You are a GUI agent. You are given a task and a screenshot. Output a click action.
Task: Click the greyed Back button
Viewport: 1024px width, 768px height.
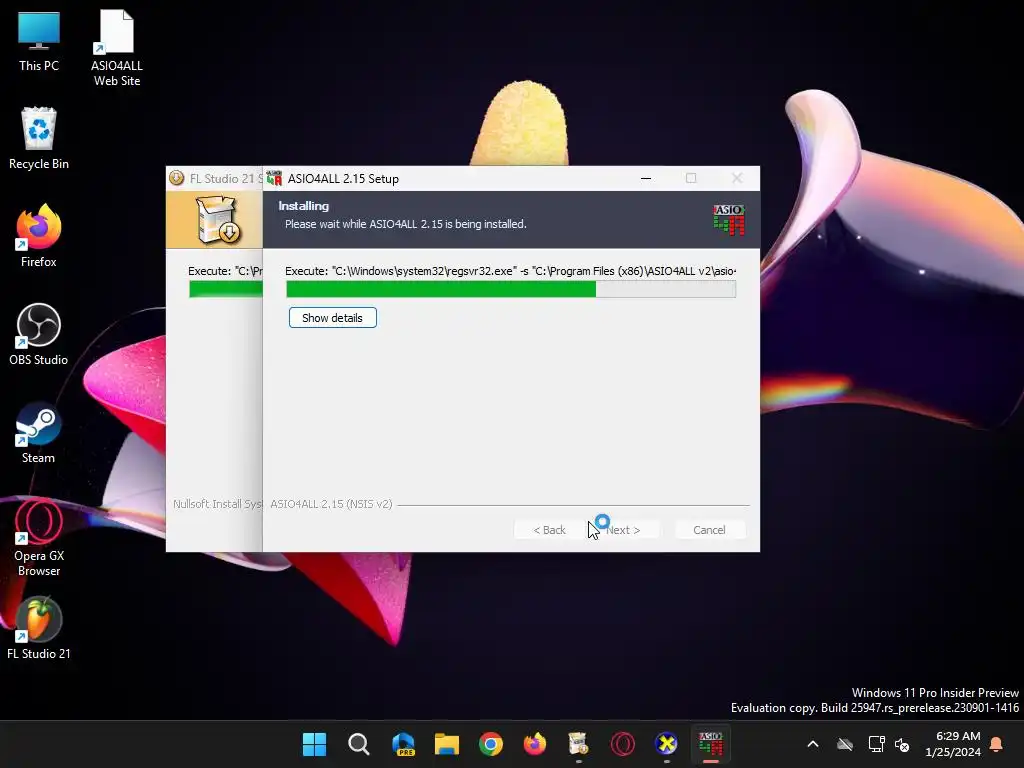tap(549, 530)
